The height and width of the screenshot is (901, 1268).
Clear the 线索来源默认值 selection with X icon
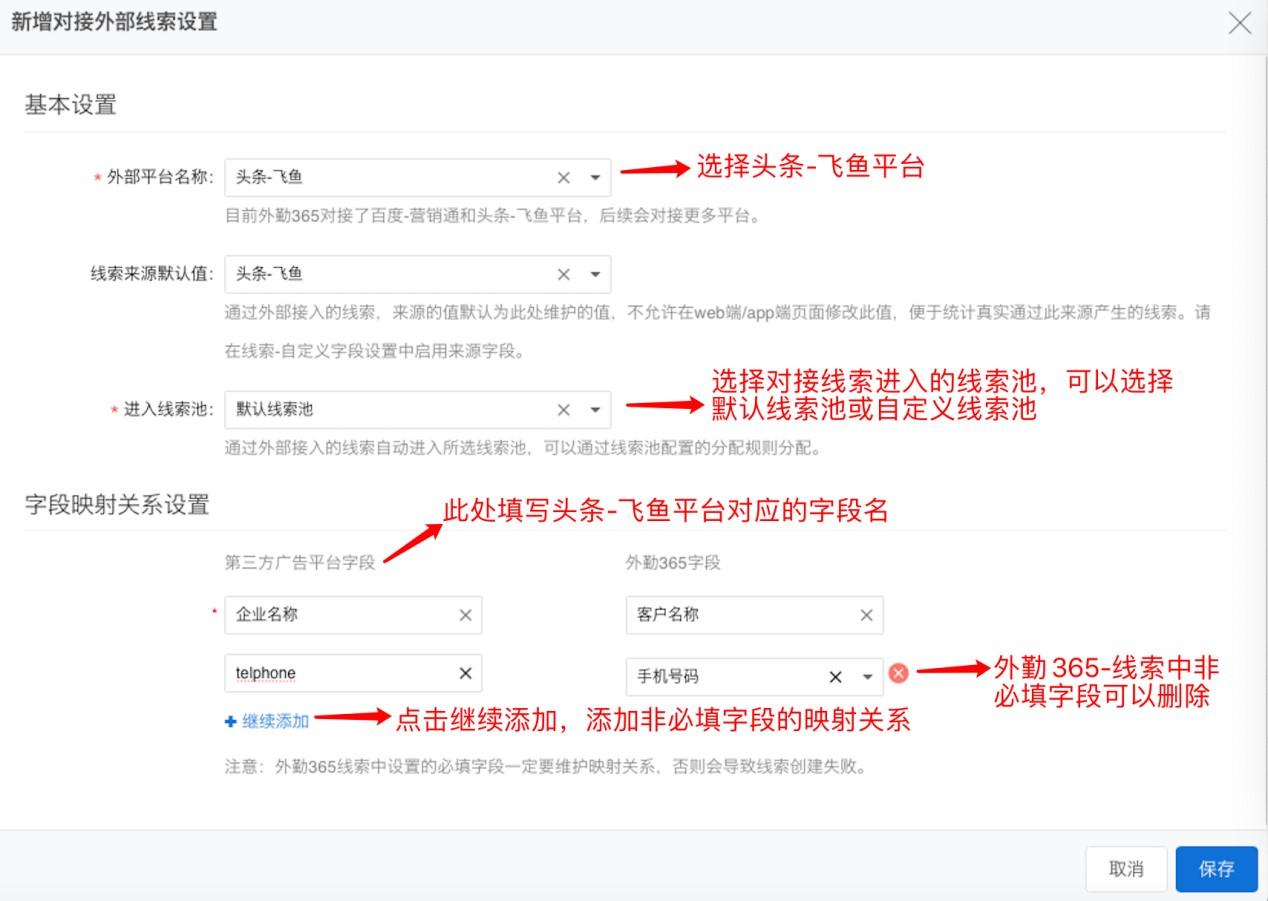[x=564, y=274]
